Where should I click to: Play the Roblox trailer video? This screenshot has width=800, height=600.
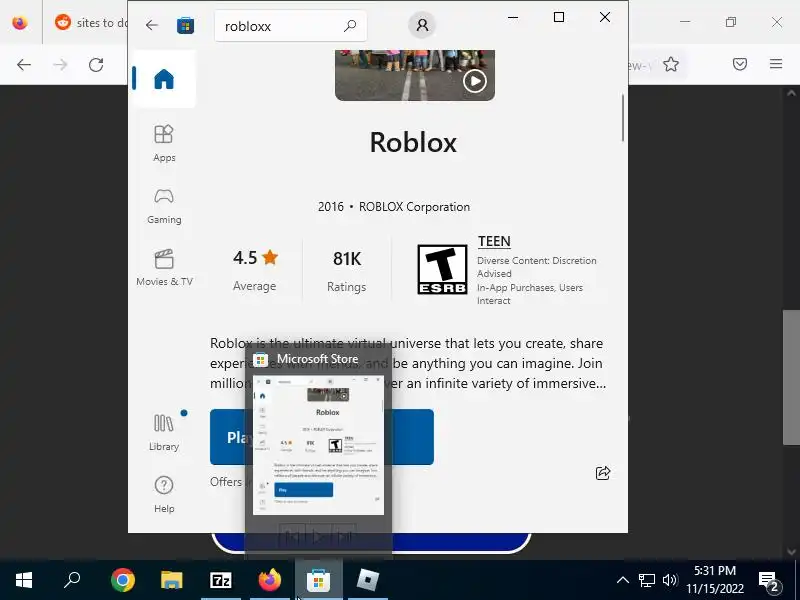tap(474, 81)
